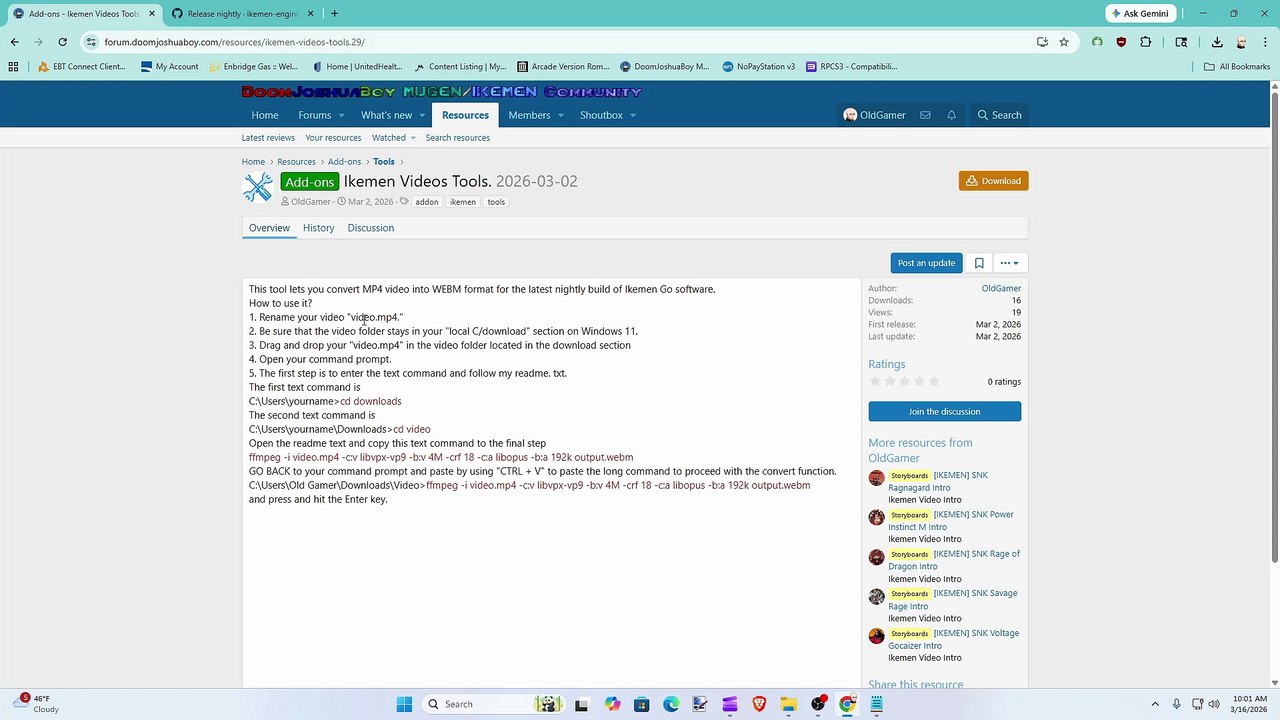The width and height of the screenshot is (1280, 720).
Task: Go to Home in the forum navbar
Action: [x=265, y=115]
